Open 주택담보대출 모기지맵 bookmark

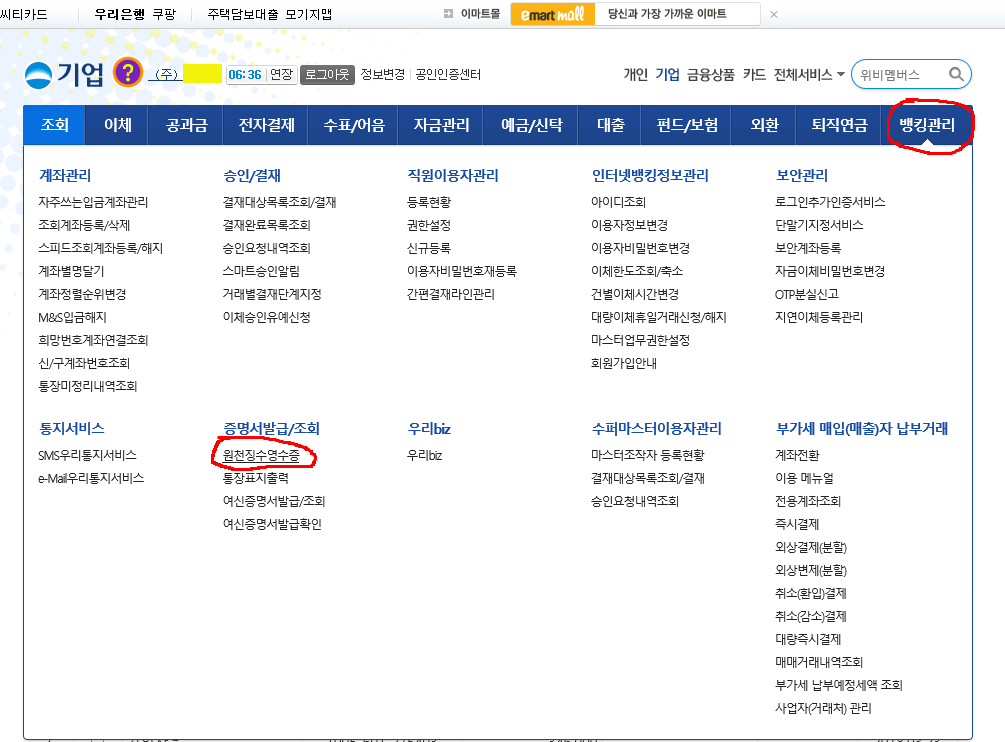tap(269, 14)
